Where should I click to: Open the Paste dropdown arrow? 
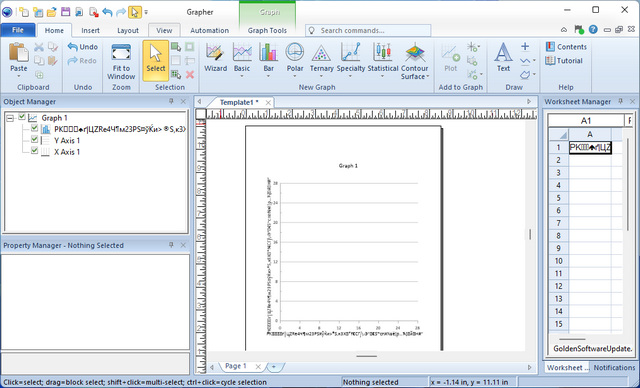click(19, 76)
